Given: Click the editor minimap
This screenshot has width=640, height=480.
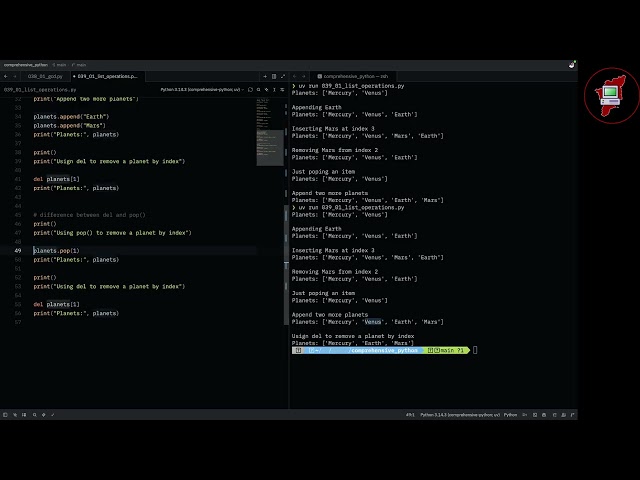Looking at the screenshot, I should [270, 131].
